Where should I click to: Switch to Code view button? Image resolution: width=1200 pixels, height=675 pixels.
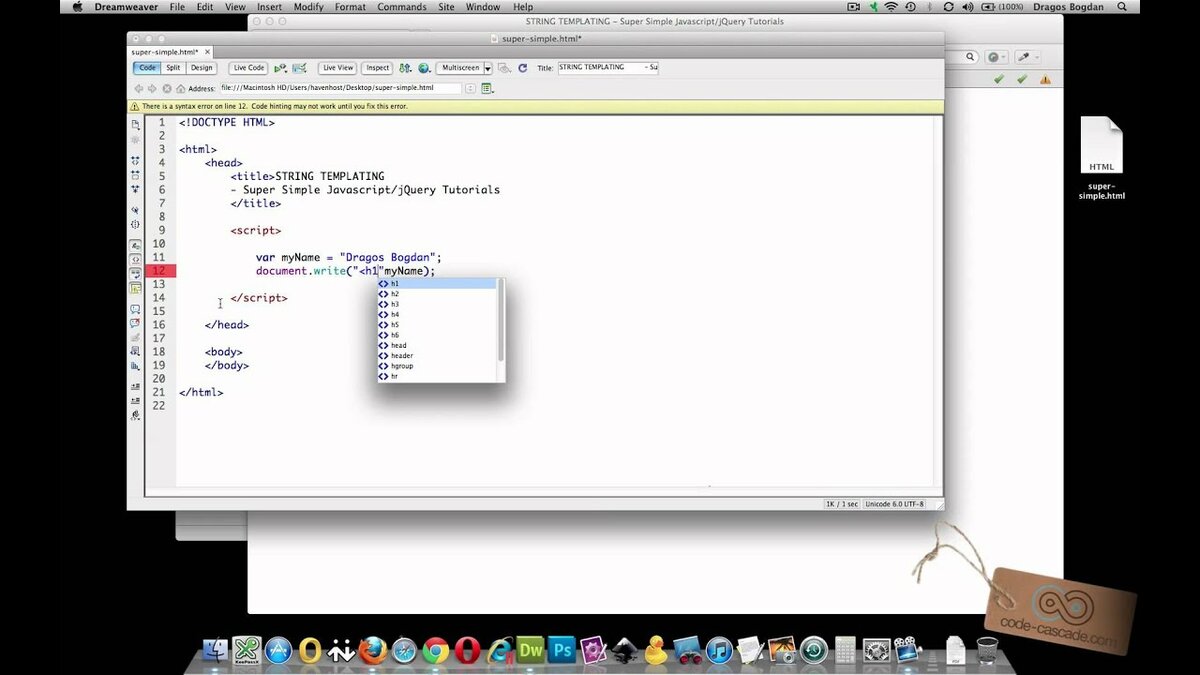tap(147, 68)
